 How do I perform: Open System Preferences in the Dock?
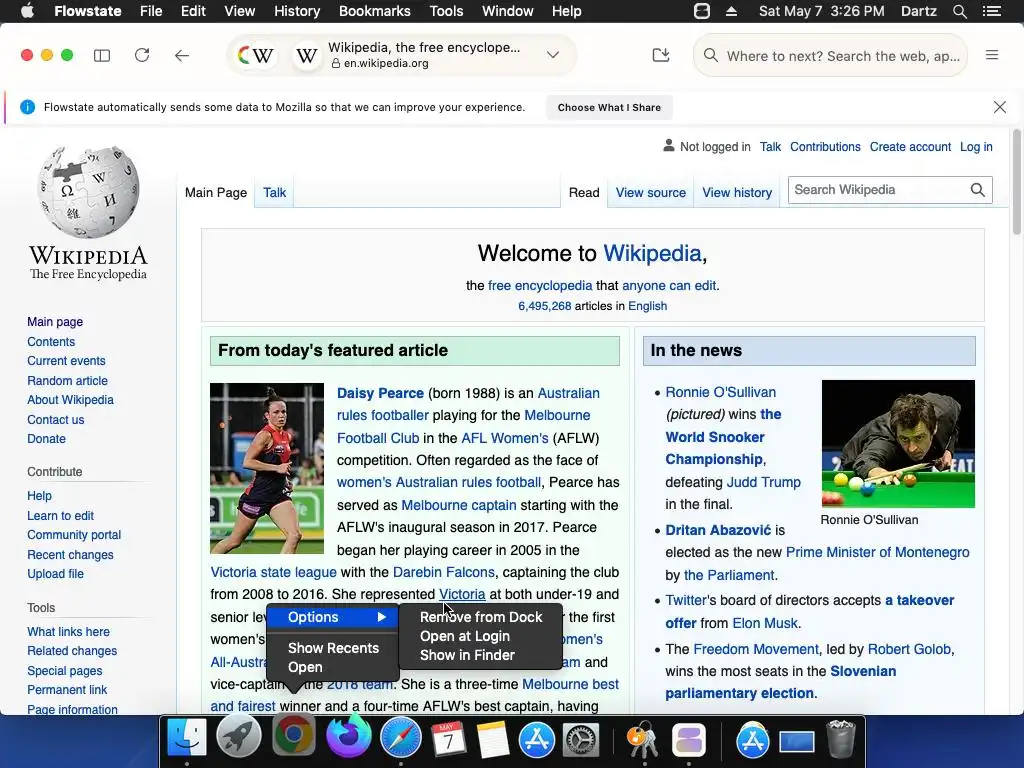click(581, 739)
